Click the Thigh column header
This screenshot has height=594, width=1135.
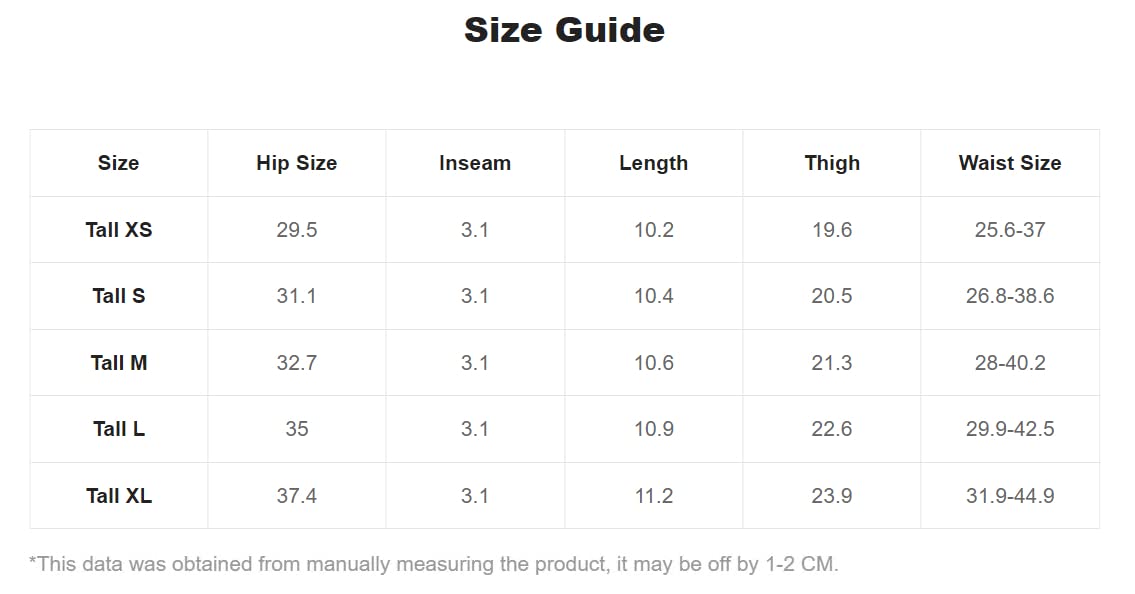(x=832, y=163)
